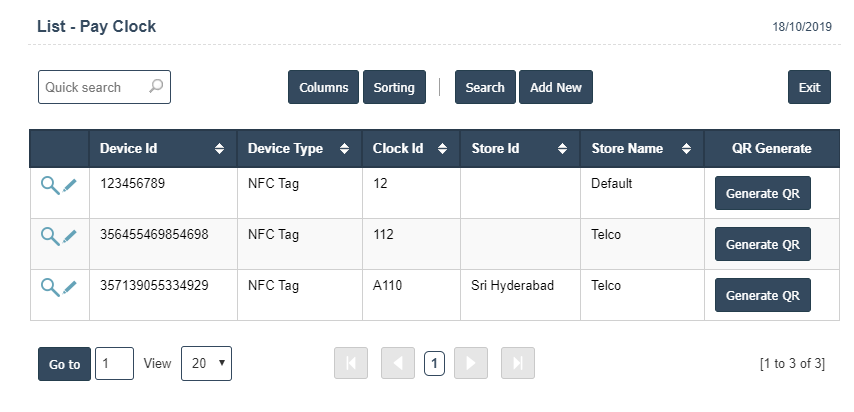
Task: Click the quick search magnifier icon
Action: (156, 87)
